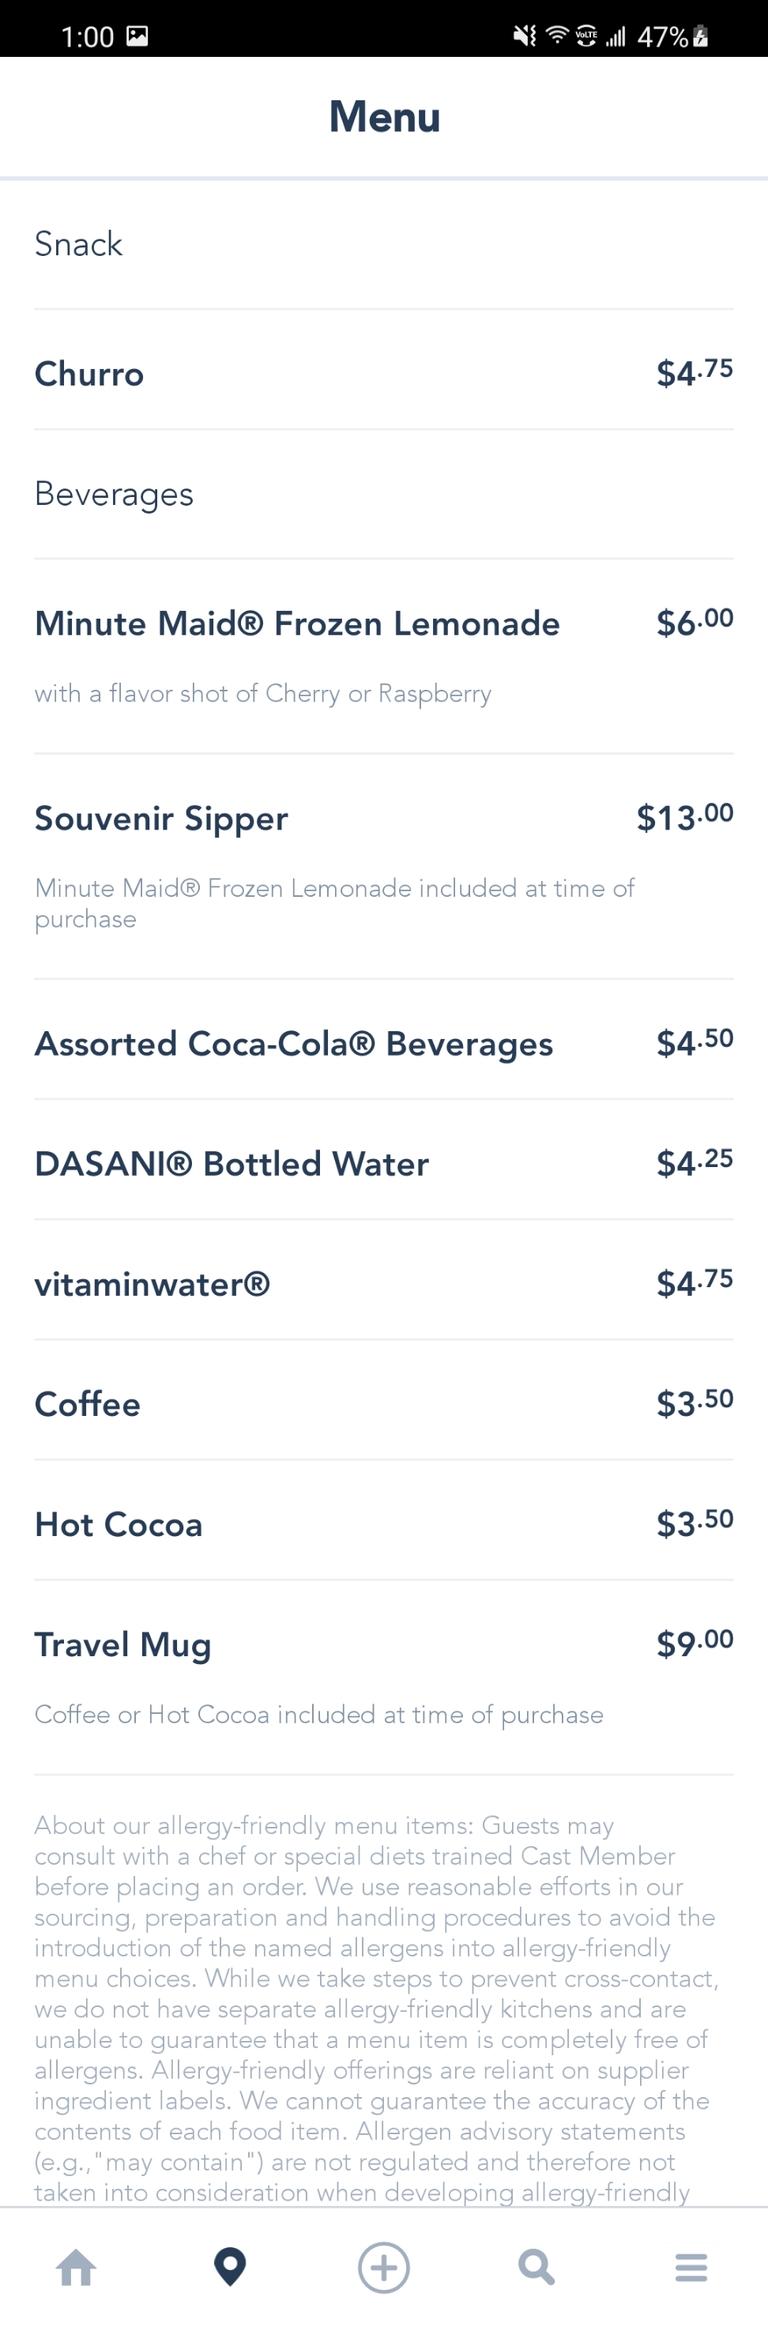Open the map location pin tab
Screen dimensions: 768x2327
pos(230,2267)
